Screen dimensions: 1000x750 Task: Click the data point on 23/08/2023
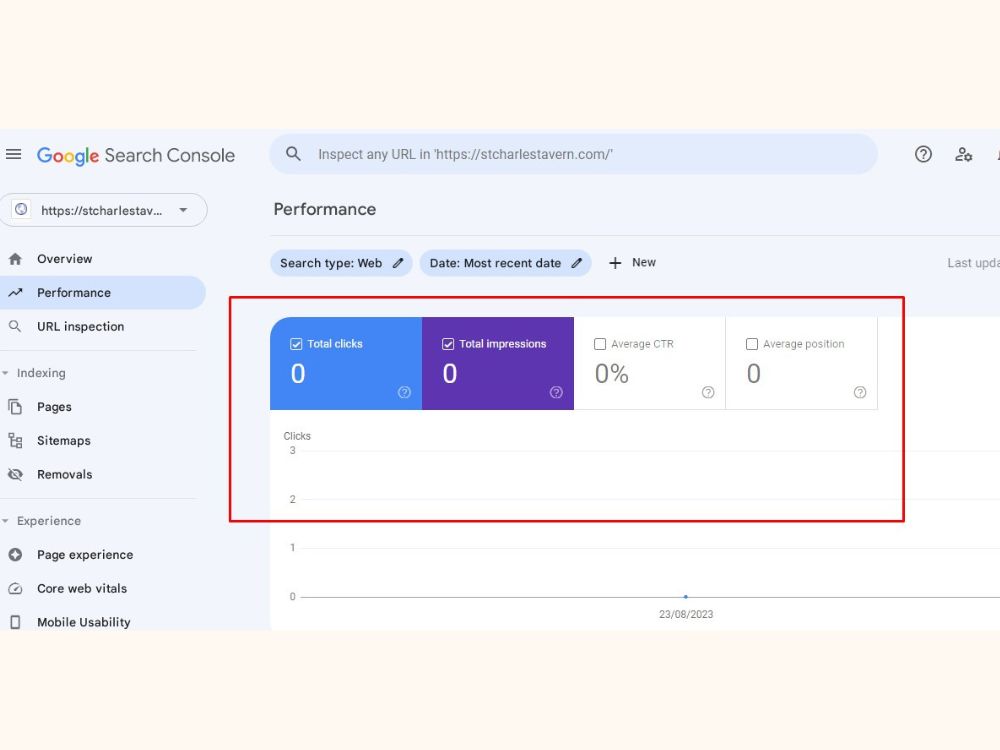coord(686,597)
